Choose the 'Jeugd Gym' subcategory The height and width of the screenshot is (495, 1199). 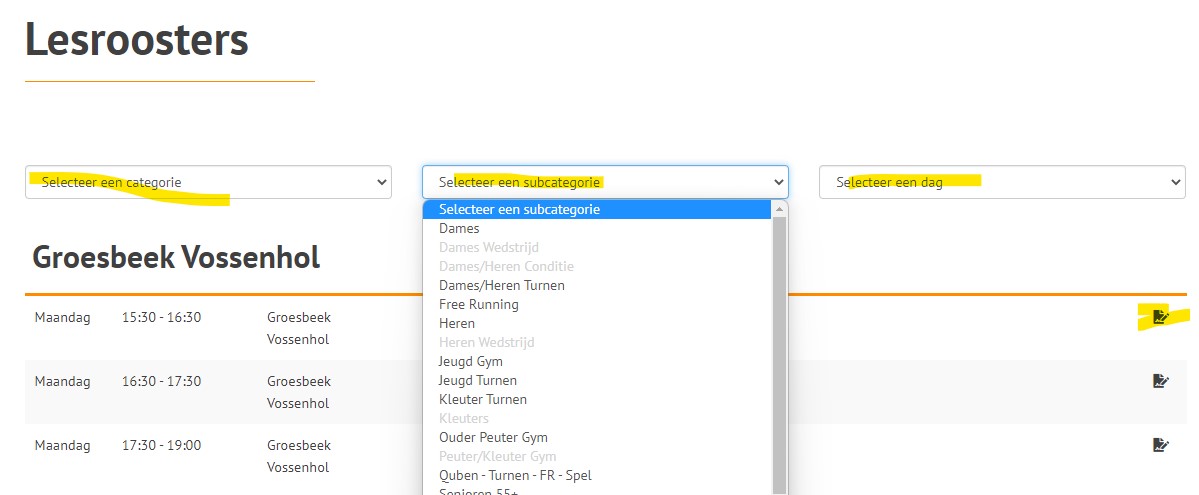point(470,361)
